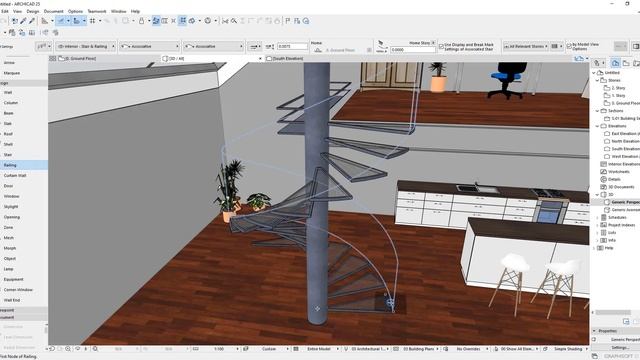
Task: Click the grid snap icon in toolbar
Action: [x=93, y=21]
